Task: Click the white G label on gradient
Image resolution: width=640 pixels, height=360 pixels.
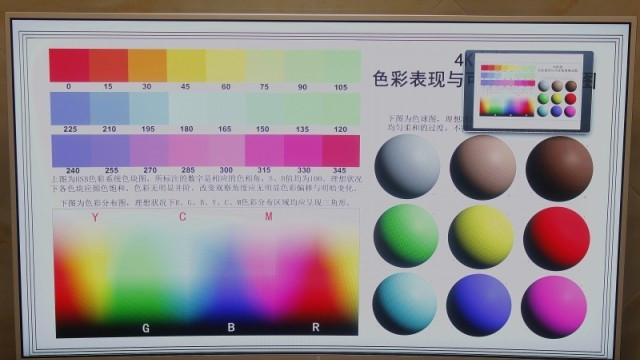Action: click(x=146, y=328)
